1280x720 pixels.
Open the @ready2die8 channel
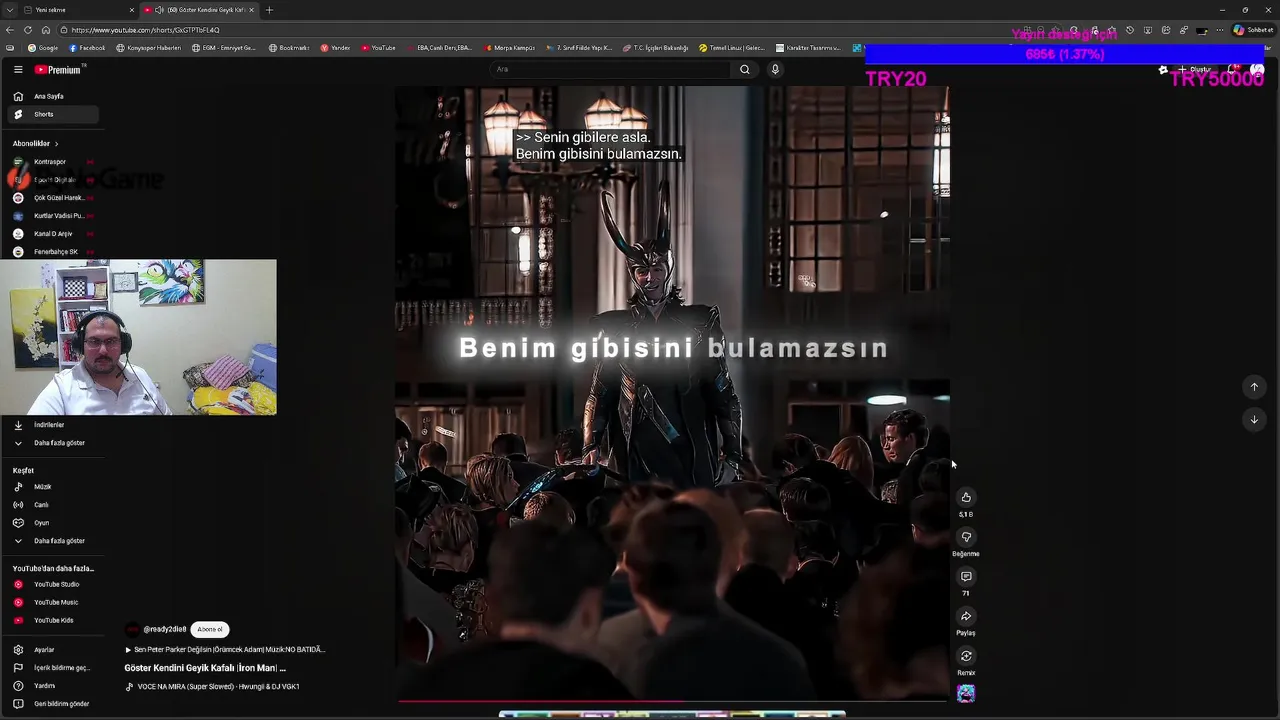[164, 629]
